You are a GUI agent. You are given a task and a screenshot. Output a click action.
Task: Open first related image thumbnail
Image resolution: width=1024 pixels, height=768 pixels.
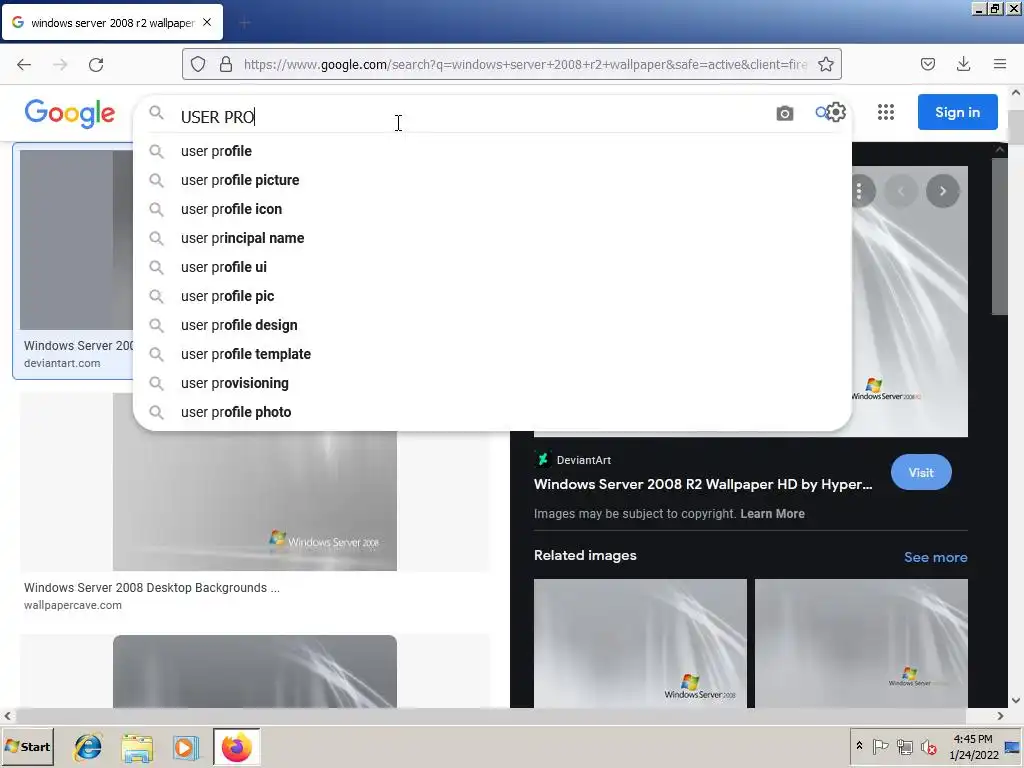pyautogui.click(x=640, y=643)
